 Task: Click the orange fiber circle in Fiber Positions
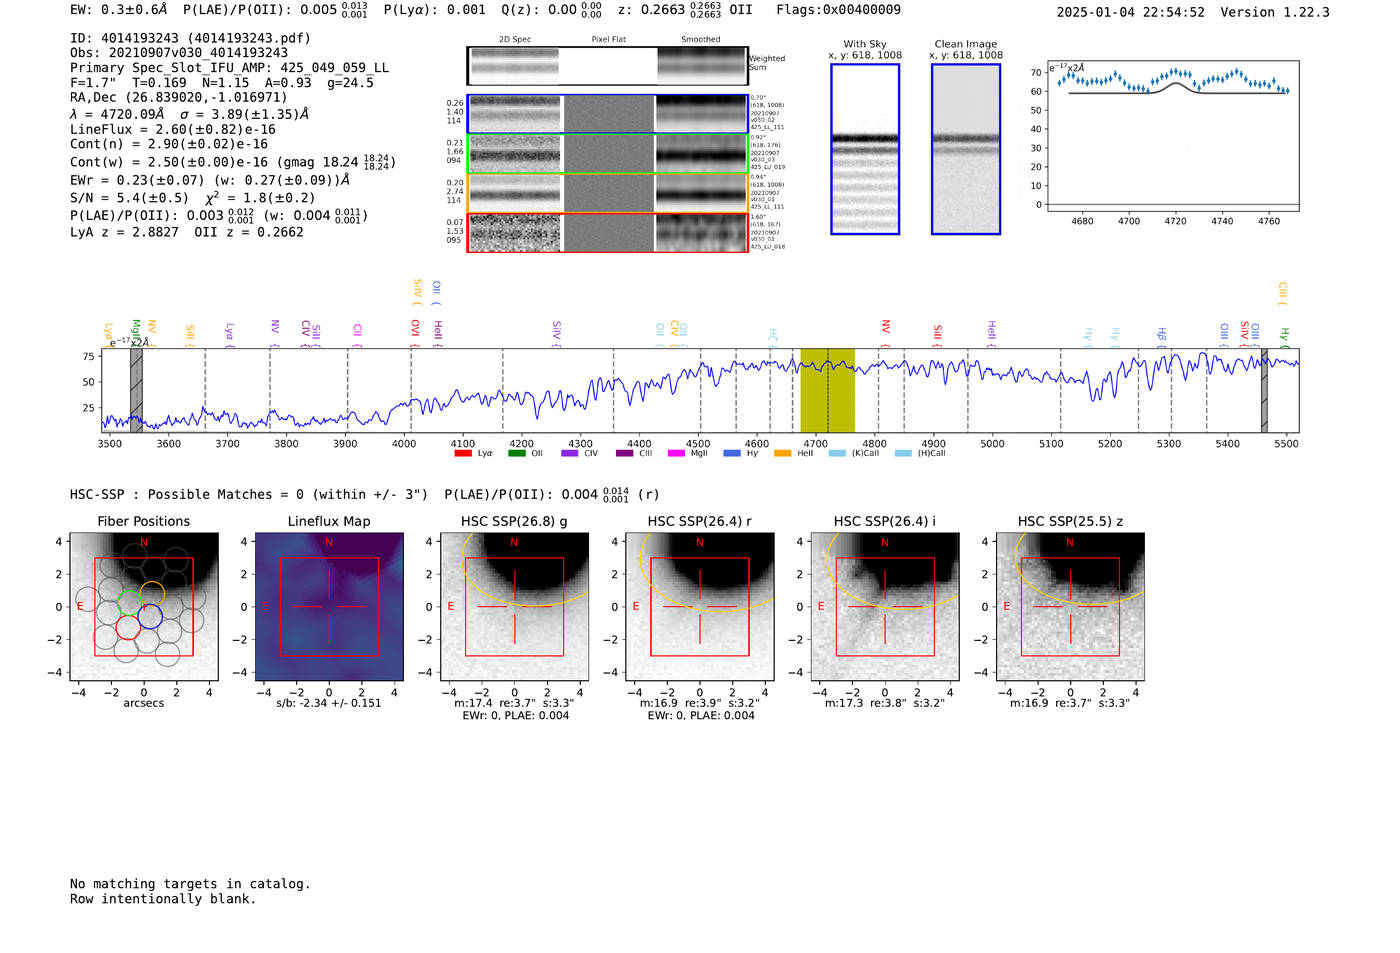pos(152,593)
